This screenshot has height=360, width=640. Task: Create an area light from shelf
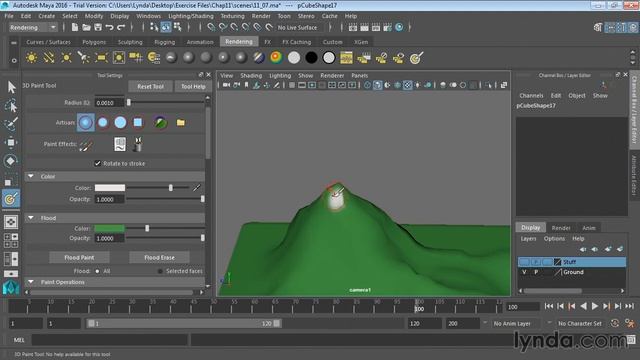[x=101, y=58]
